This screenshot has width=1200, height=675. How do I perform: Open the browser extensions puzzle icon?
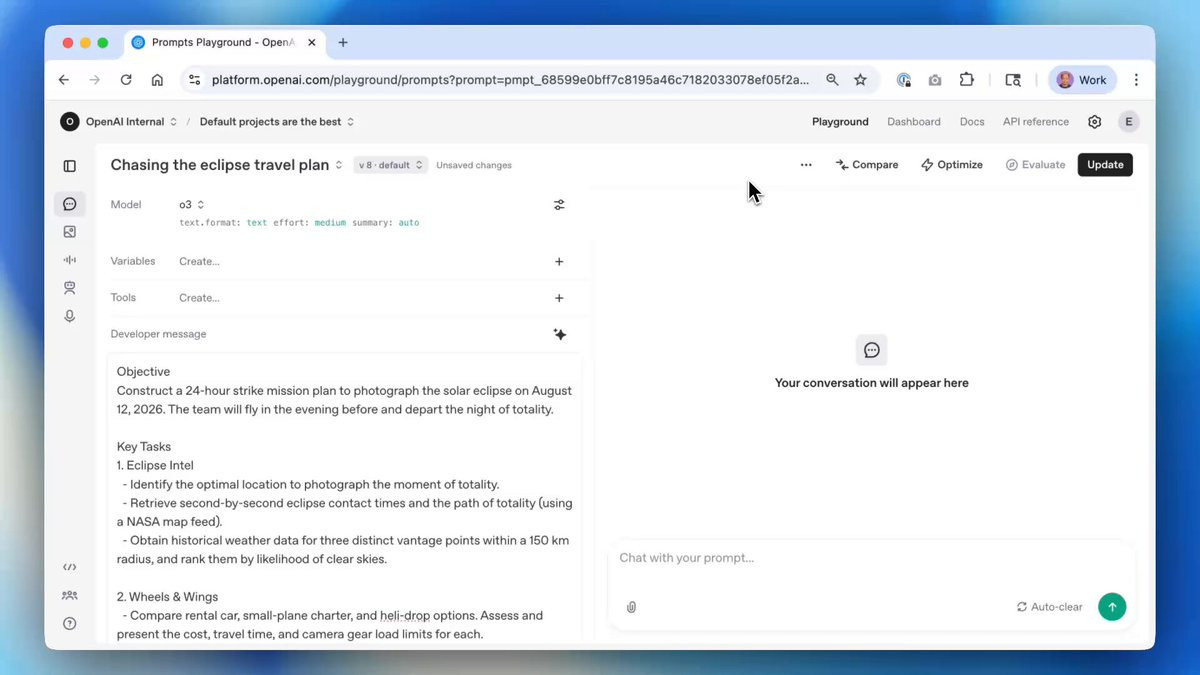click(x=966, y=80)
